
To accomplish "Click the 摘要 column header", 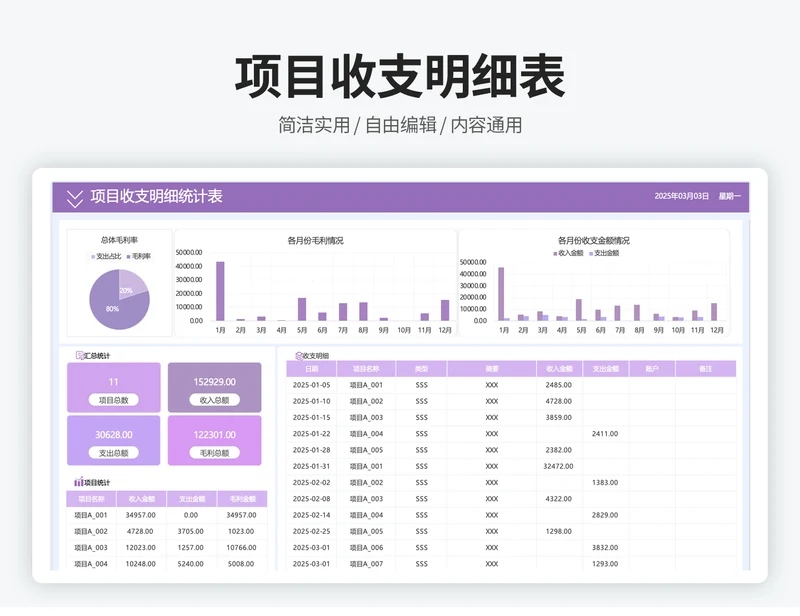I will tap(492, 368).
